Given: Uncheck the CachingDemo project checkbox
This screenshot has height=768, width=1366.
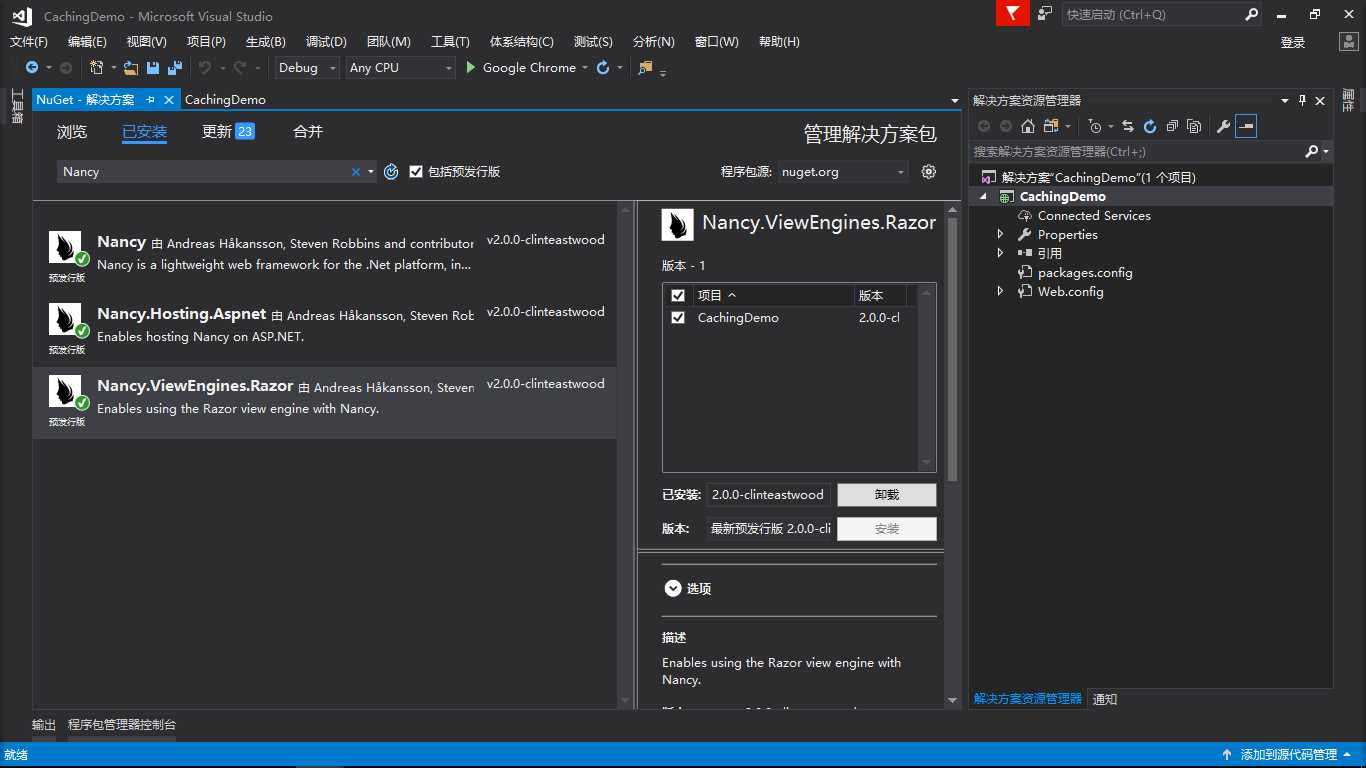Looking at the screenshot, I should coord(678,318).
